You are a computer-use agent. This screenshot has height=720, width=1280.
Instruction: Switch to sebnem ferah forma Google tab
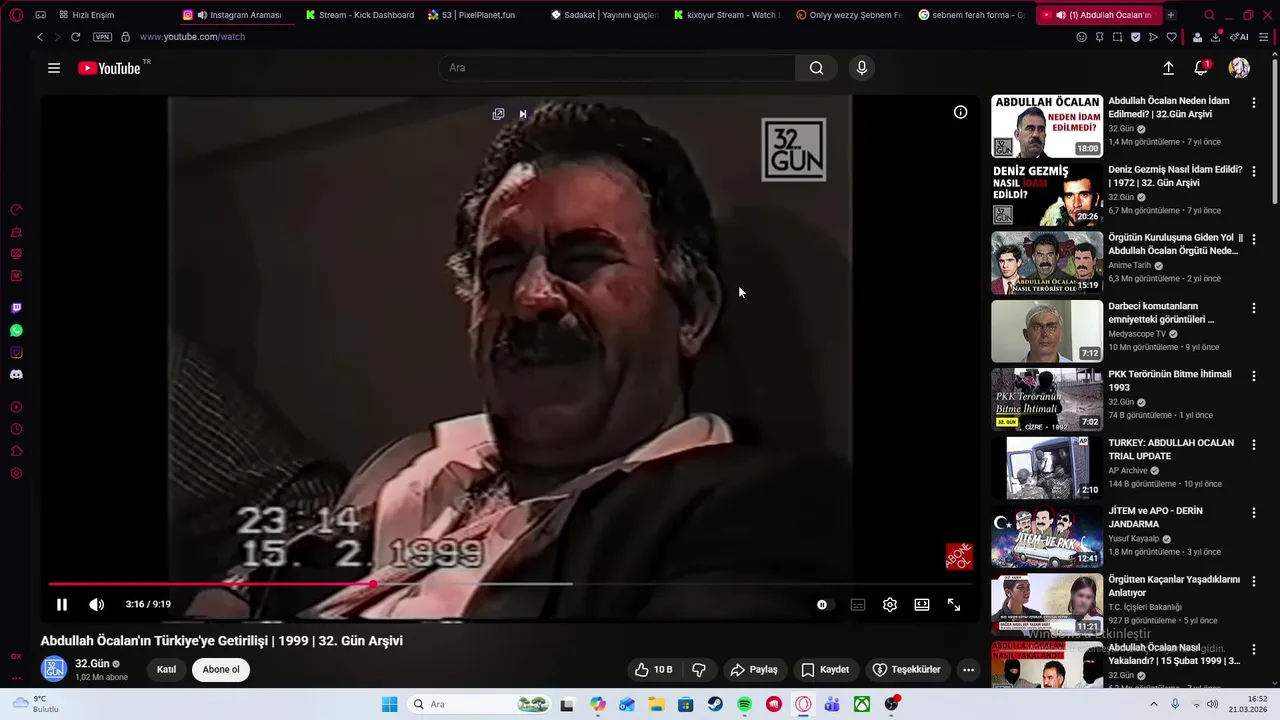pos(972,15)
